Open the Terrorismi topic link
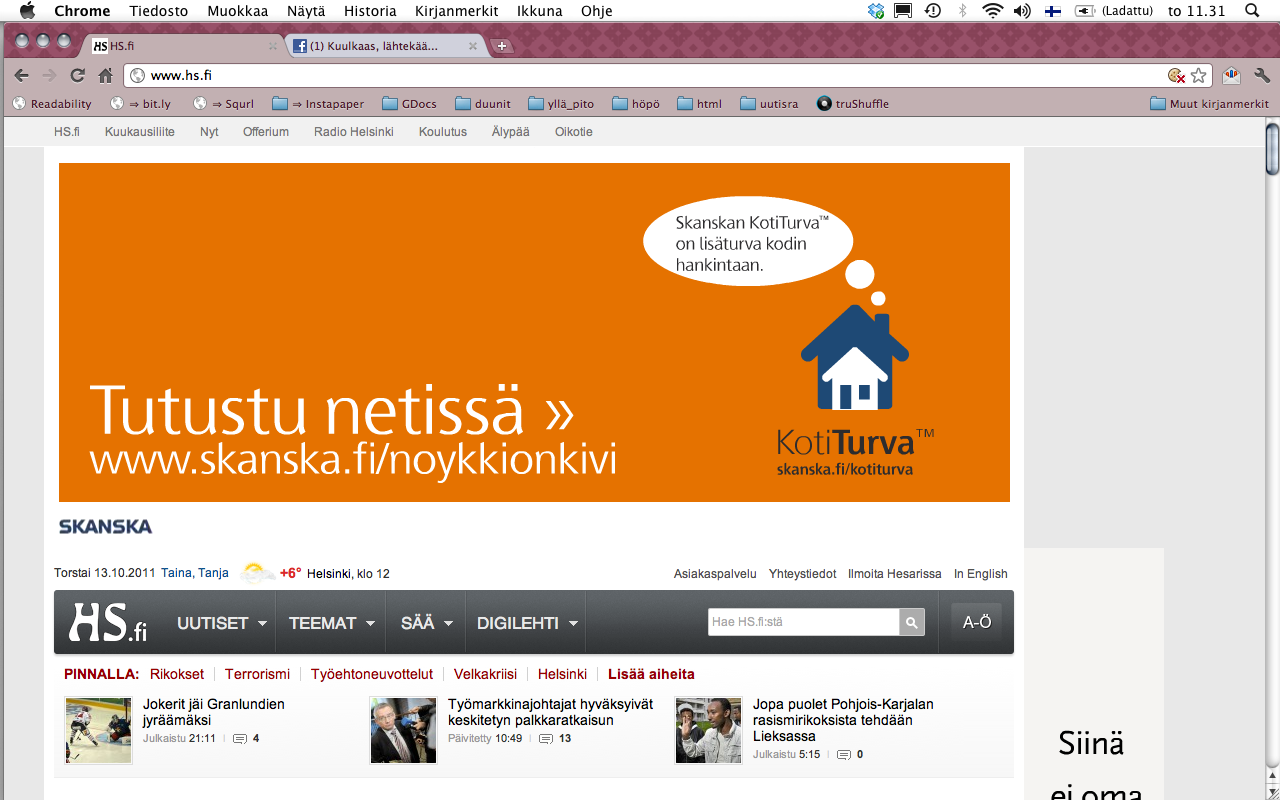 [x=257, y=674]
